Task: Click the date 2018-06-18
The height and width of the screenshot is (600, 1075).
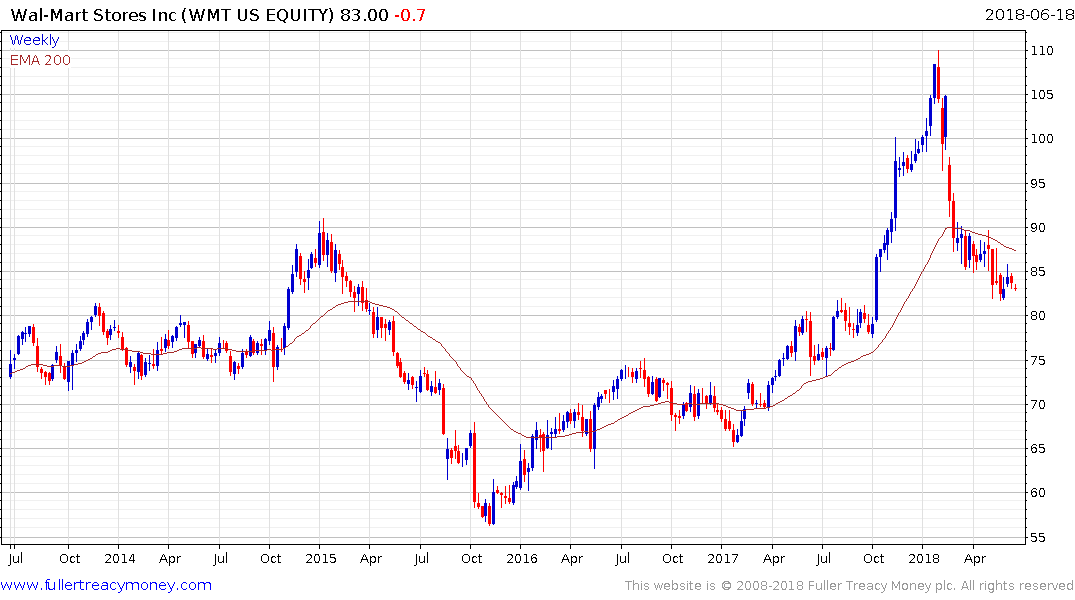Action: pyautogui.click(x=1029, y=14)
